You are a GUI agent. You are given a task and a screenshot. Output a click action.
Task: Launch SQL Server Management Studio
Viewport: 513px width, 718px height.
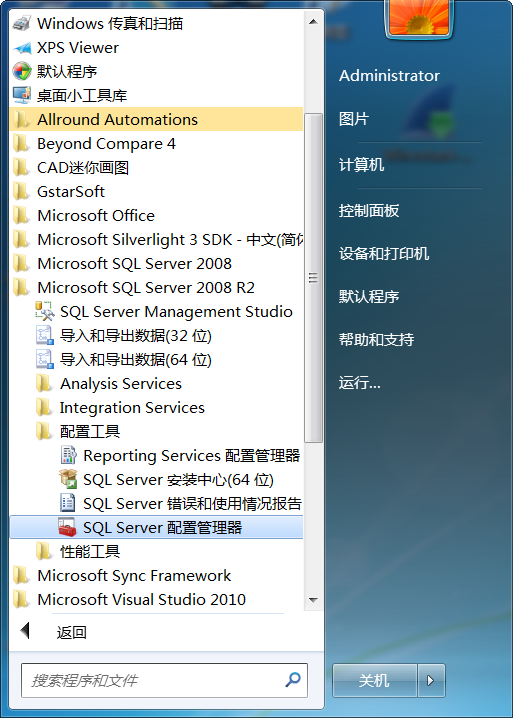pyautogui.click(x=156, y=311)
